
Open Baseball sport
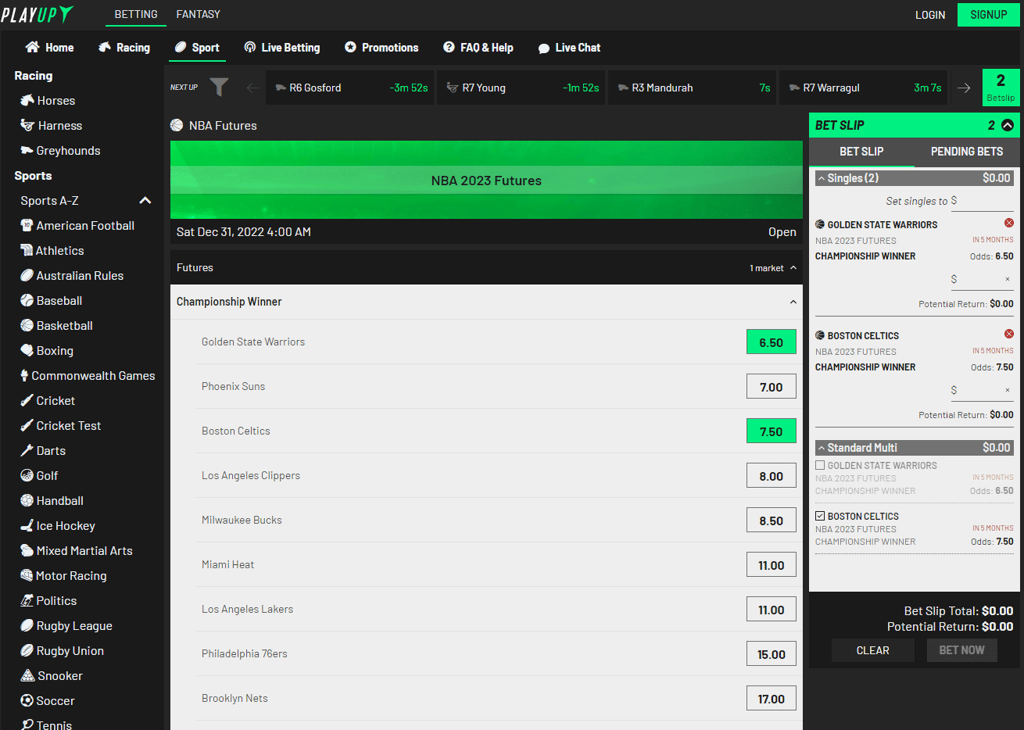51,300
